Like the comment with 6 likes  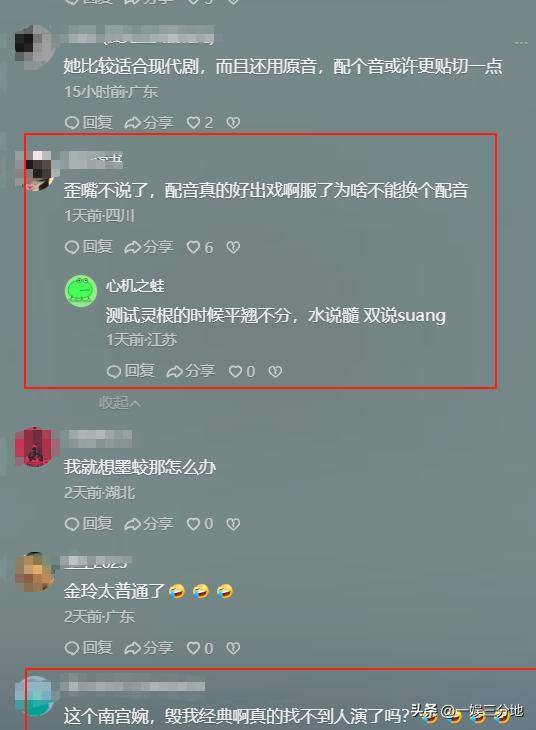tap(199, 247)
